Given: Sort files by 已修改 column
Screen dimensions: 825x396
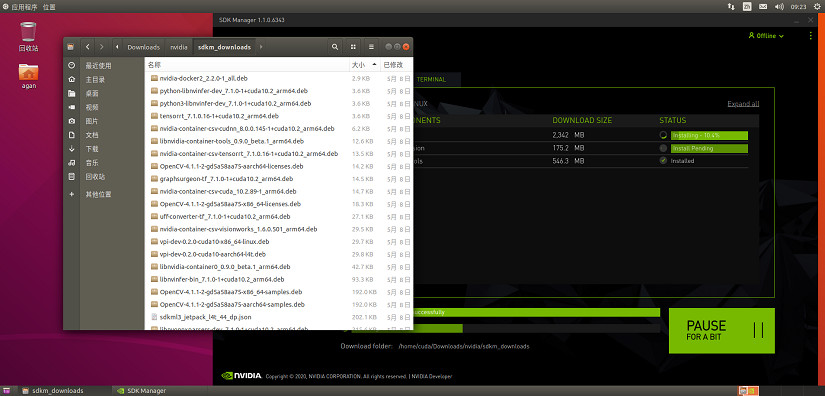Looking at the screenshot, I should 396,65.
